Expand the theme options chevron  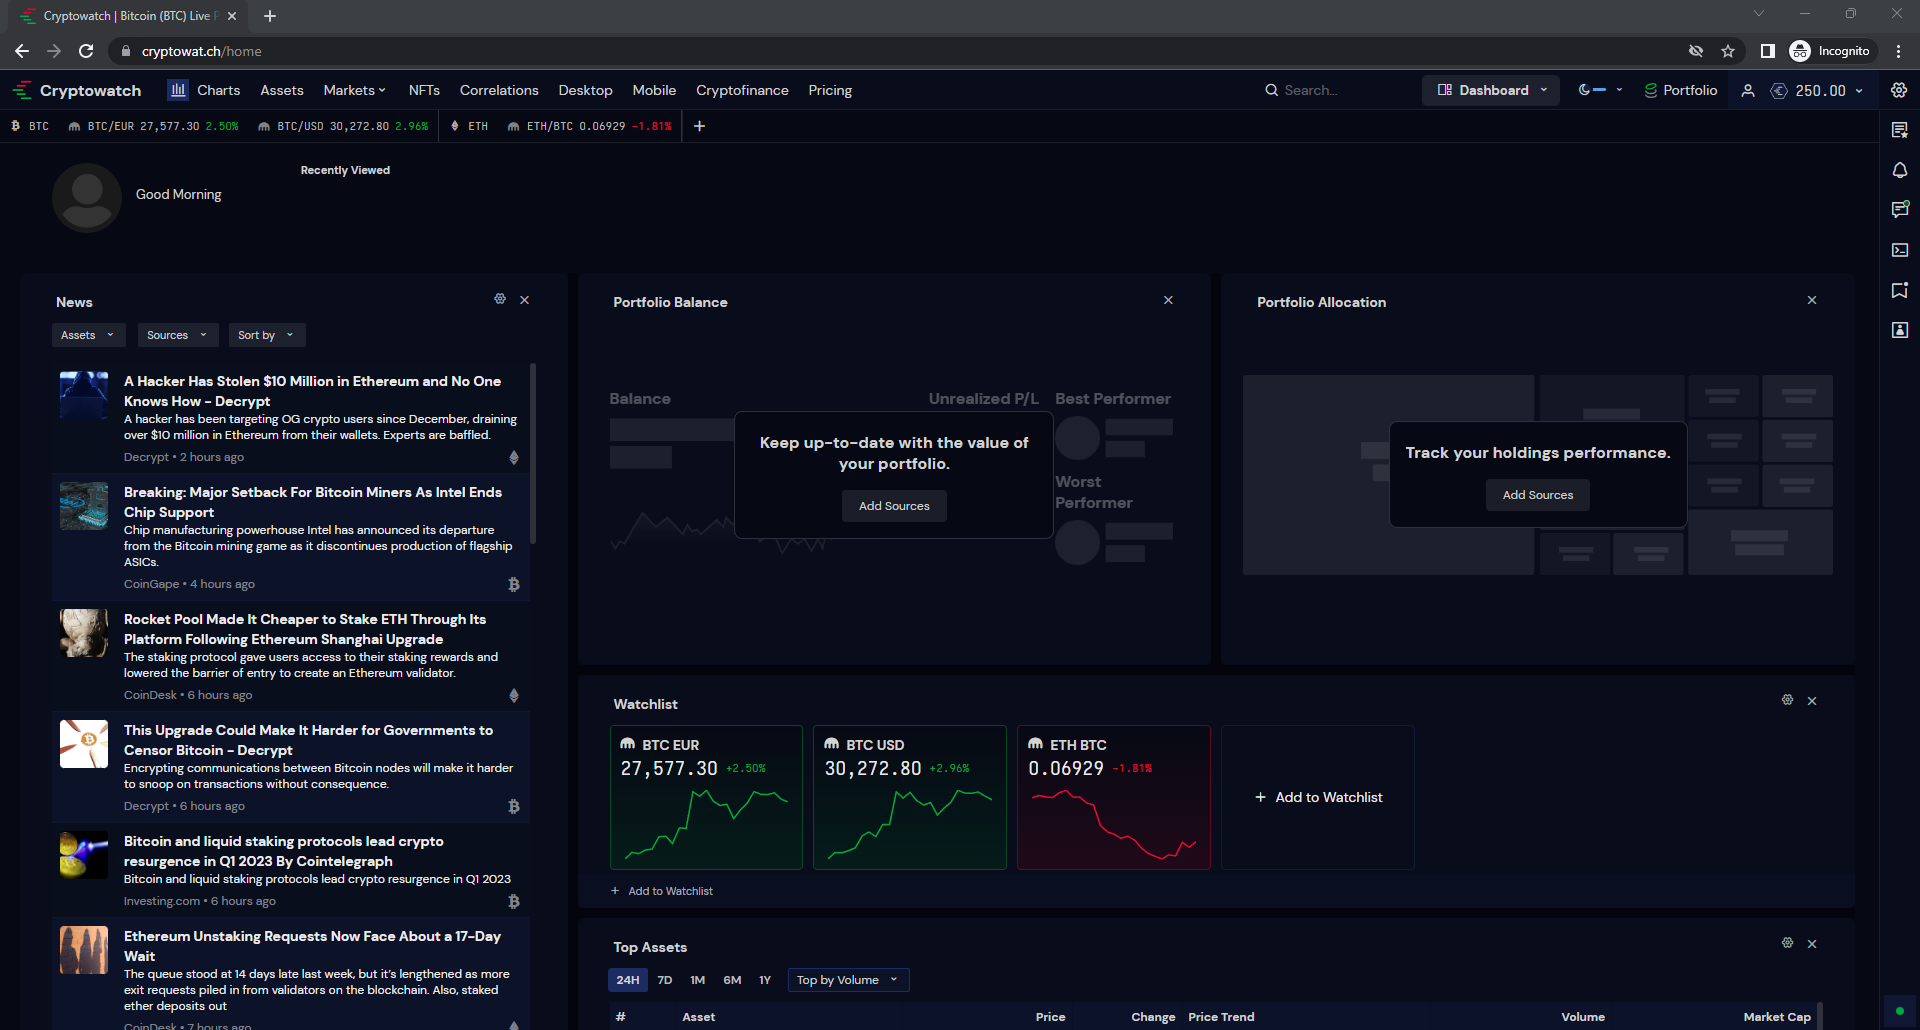(1619, 90)
